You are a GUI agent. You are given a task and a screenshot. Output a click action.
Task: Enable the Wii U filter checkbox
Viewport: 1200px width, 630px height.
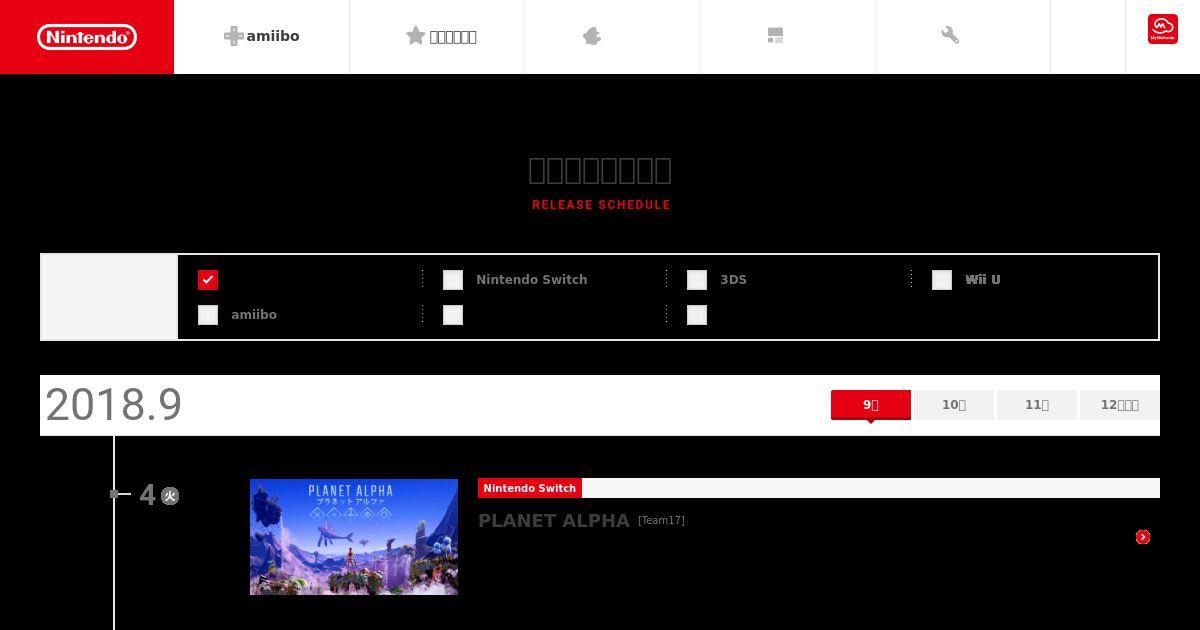point(942,280)
